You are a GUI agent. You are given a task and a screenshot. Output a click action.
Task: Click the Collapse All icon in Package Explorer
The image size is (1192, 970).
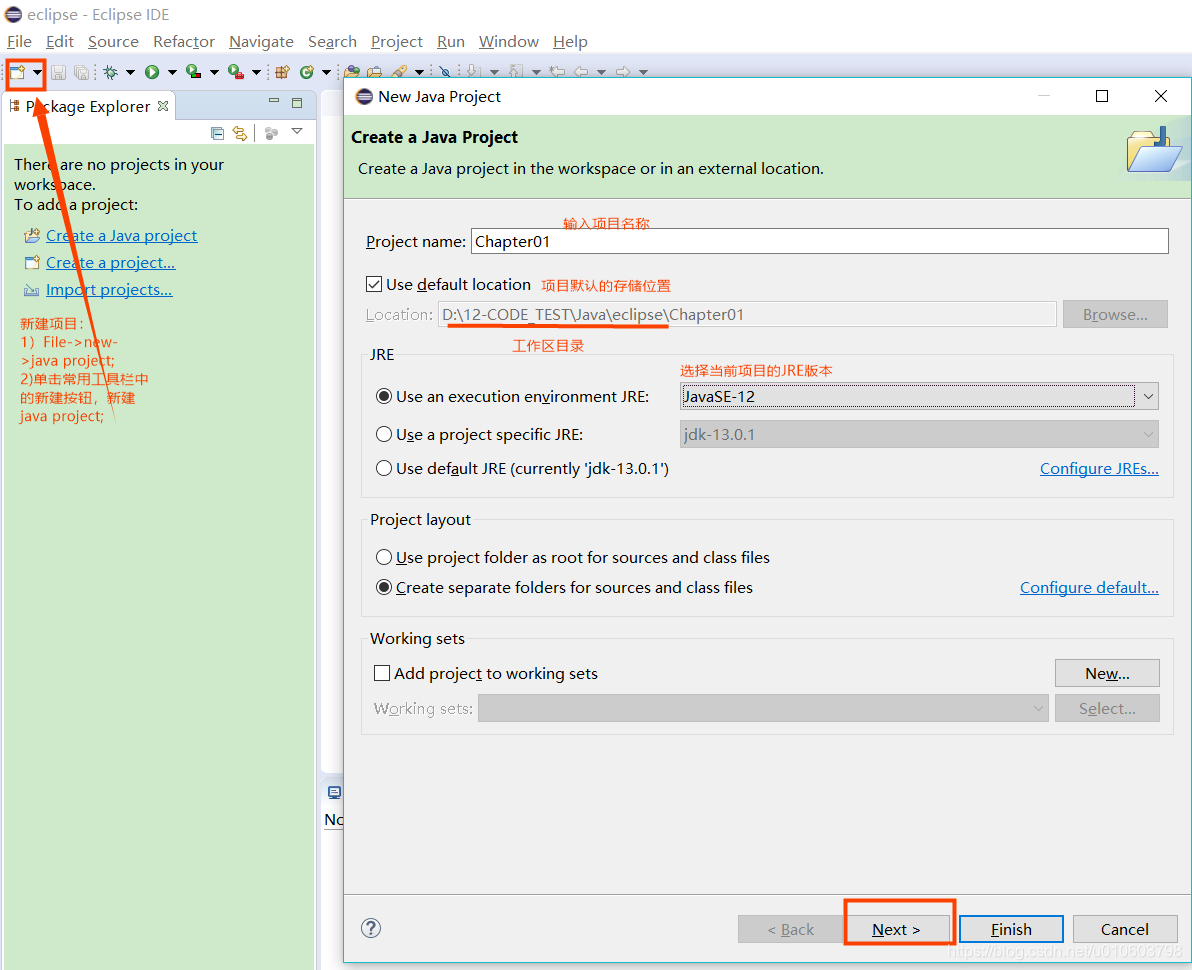click(217, 134)
